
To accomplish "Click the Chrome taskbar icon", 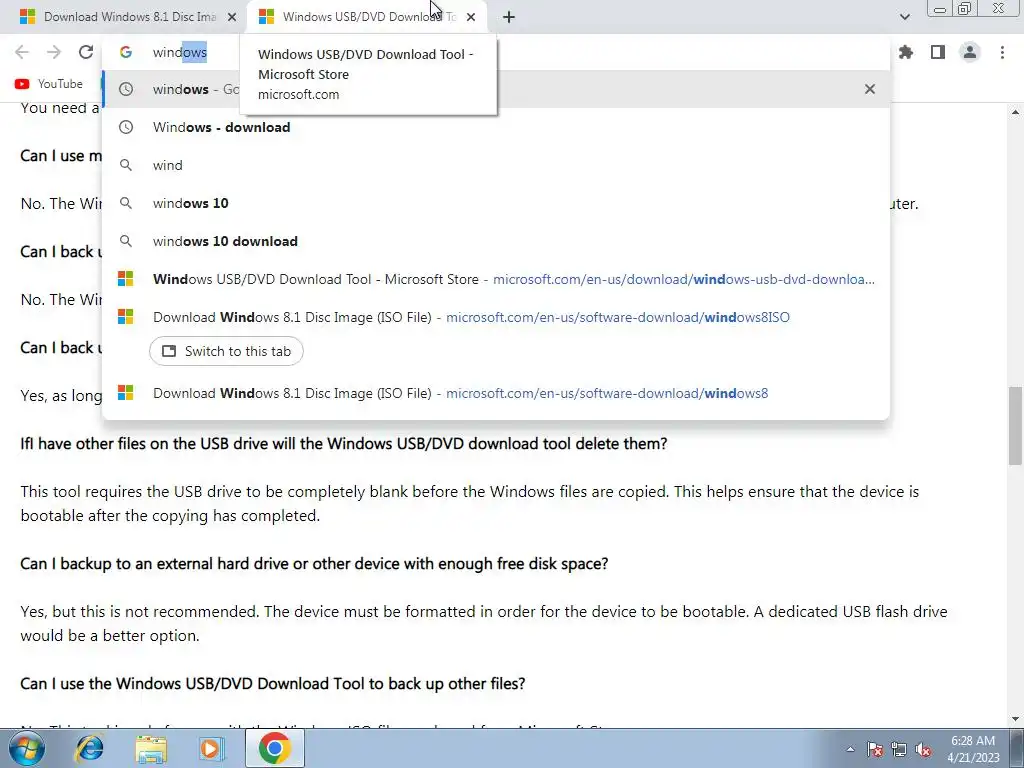I will pos(274,748).
